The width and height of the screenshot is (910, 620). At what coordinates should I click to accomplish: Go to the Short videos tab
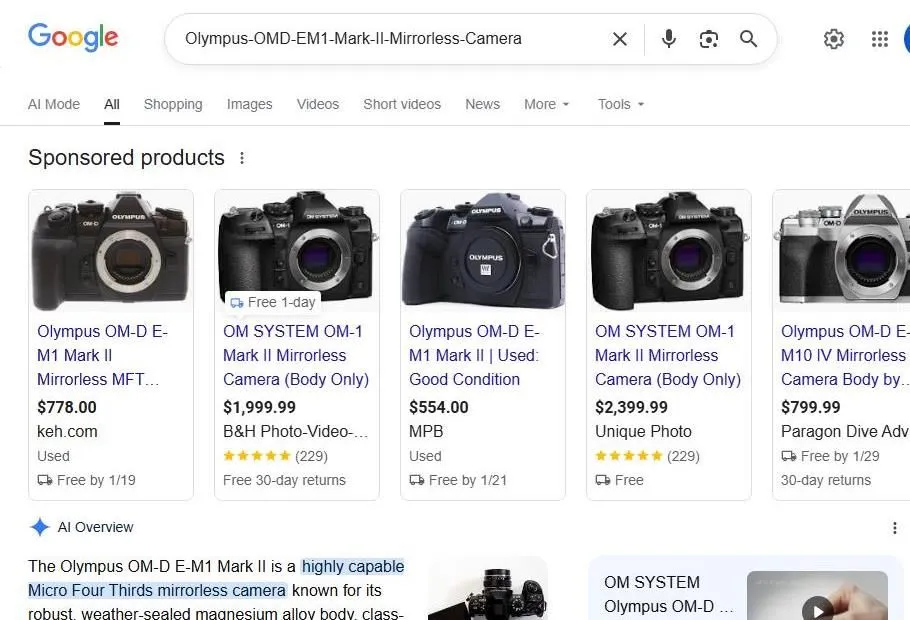(402, 104)
